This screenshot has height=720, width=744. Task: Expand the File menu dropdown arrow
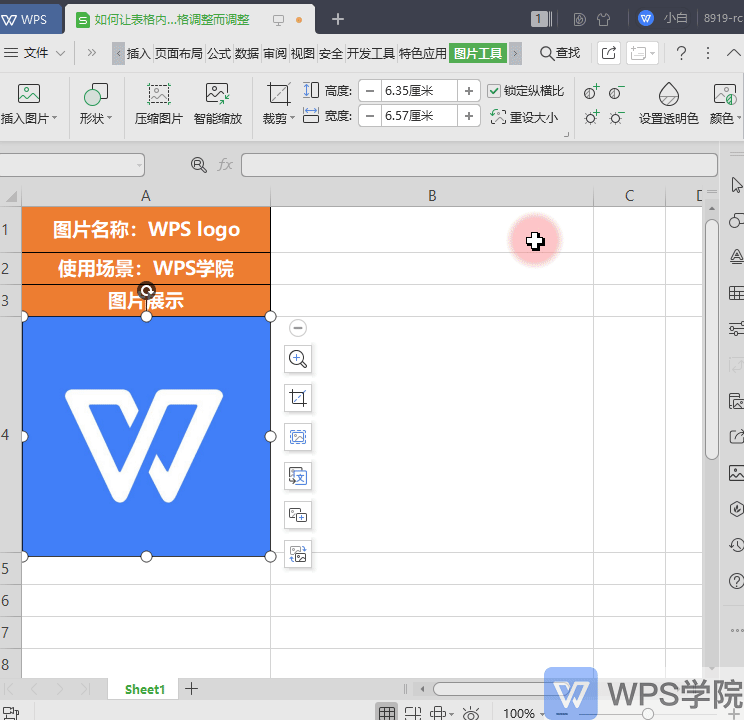pyautogui.click(x=60, y=53)
